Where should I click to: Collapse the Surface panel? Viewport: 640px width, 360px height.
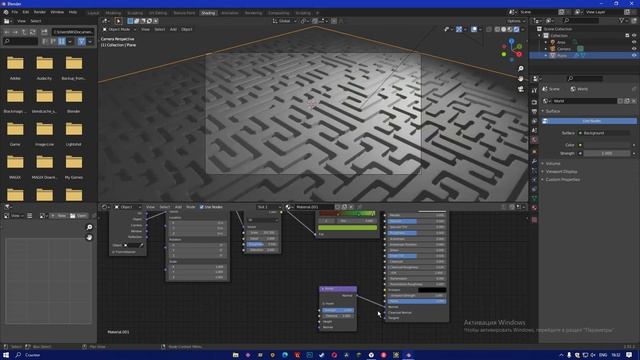[553, 111]
